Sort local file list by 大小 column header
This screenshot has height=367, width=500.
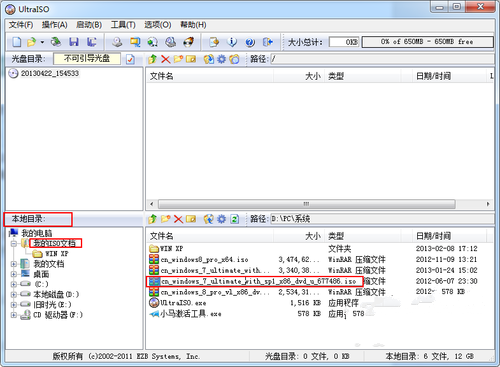(x=299, y=236)
